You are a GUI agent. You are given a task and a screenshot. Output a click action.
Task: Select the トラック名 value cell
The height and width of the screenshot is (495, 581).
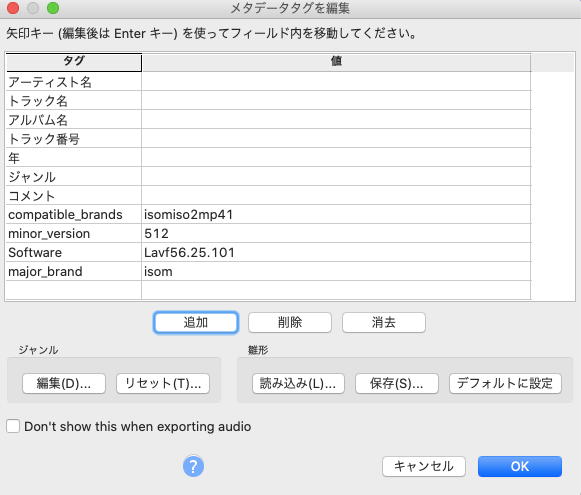point(336,100)
